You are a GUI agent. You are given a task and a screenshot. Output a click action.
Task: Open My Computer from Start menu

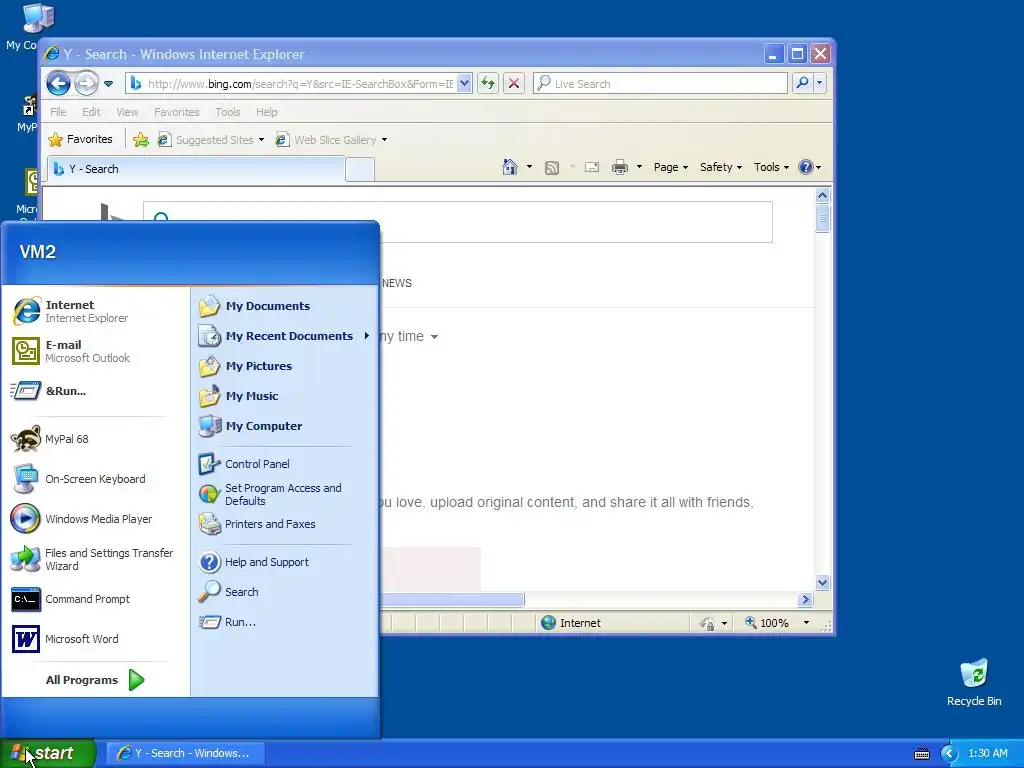284,426
